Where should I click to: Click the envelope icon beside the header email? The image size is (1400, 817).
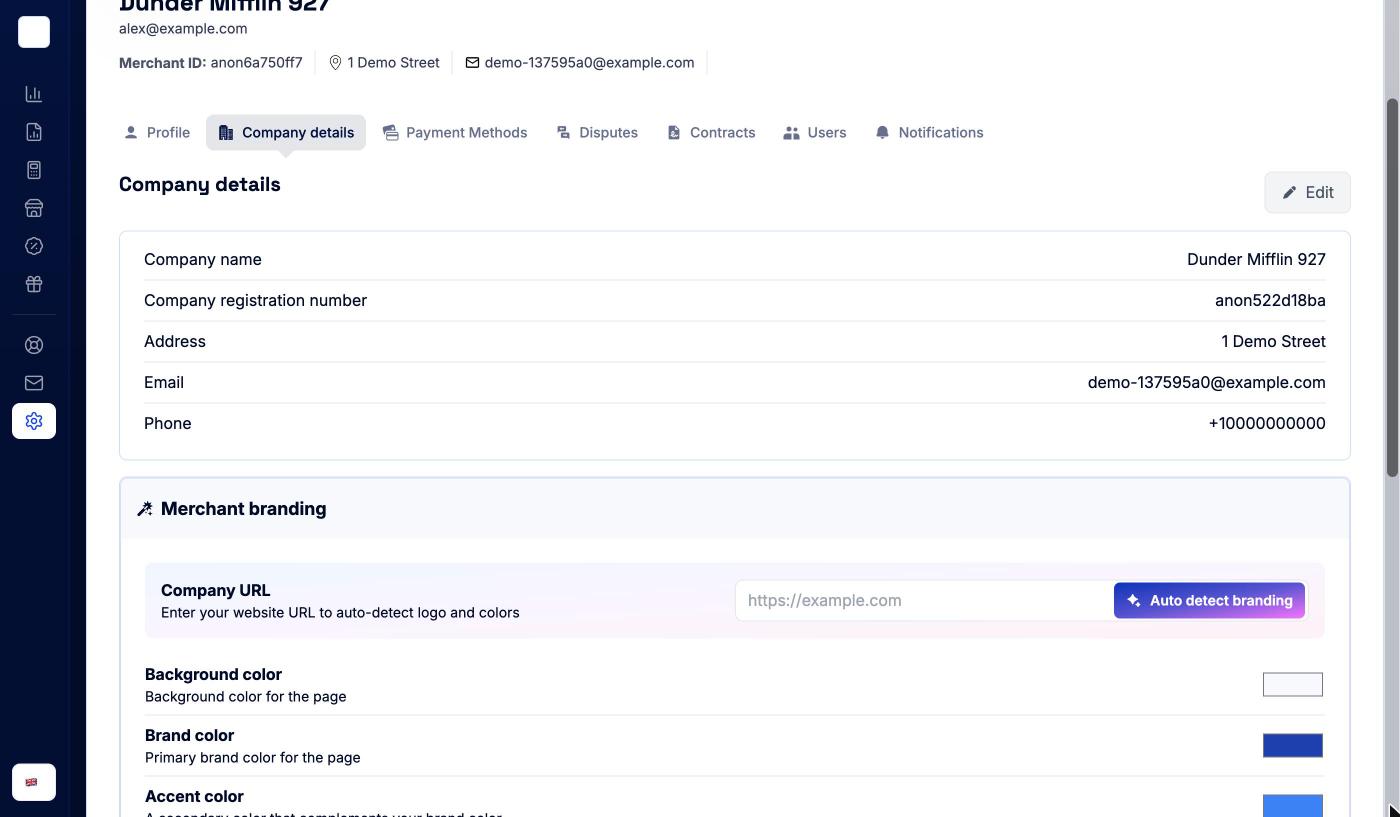[x=472, y=63]
